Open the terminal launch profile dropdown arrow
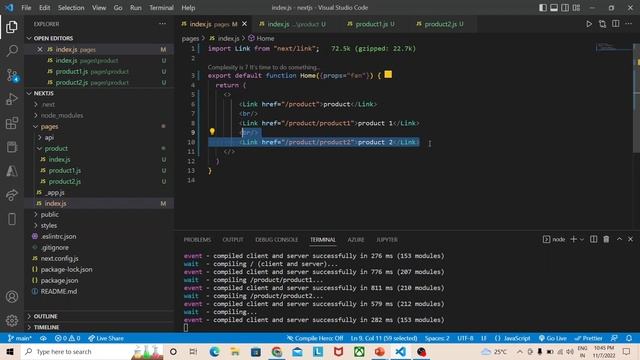 [x=582, y=239]
